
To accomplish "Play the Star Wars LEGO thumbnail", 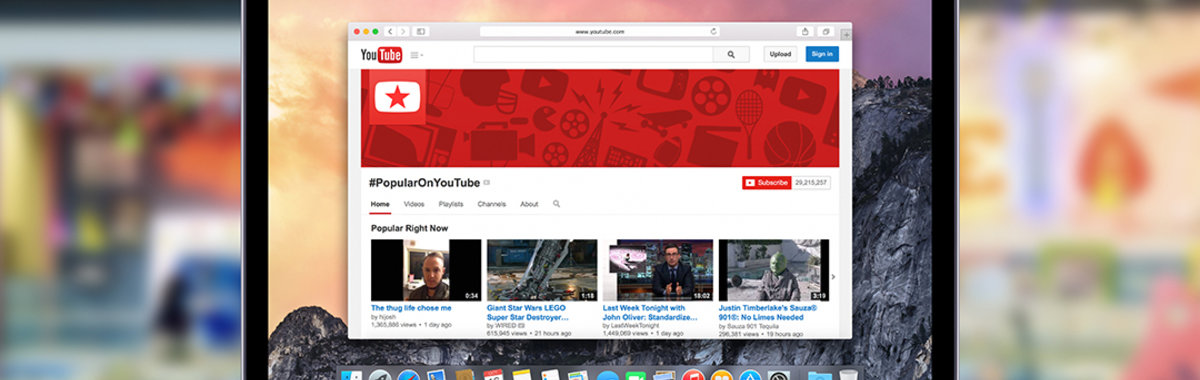I will pyautogui.click(x=542, y=270).
